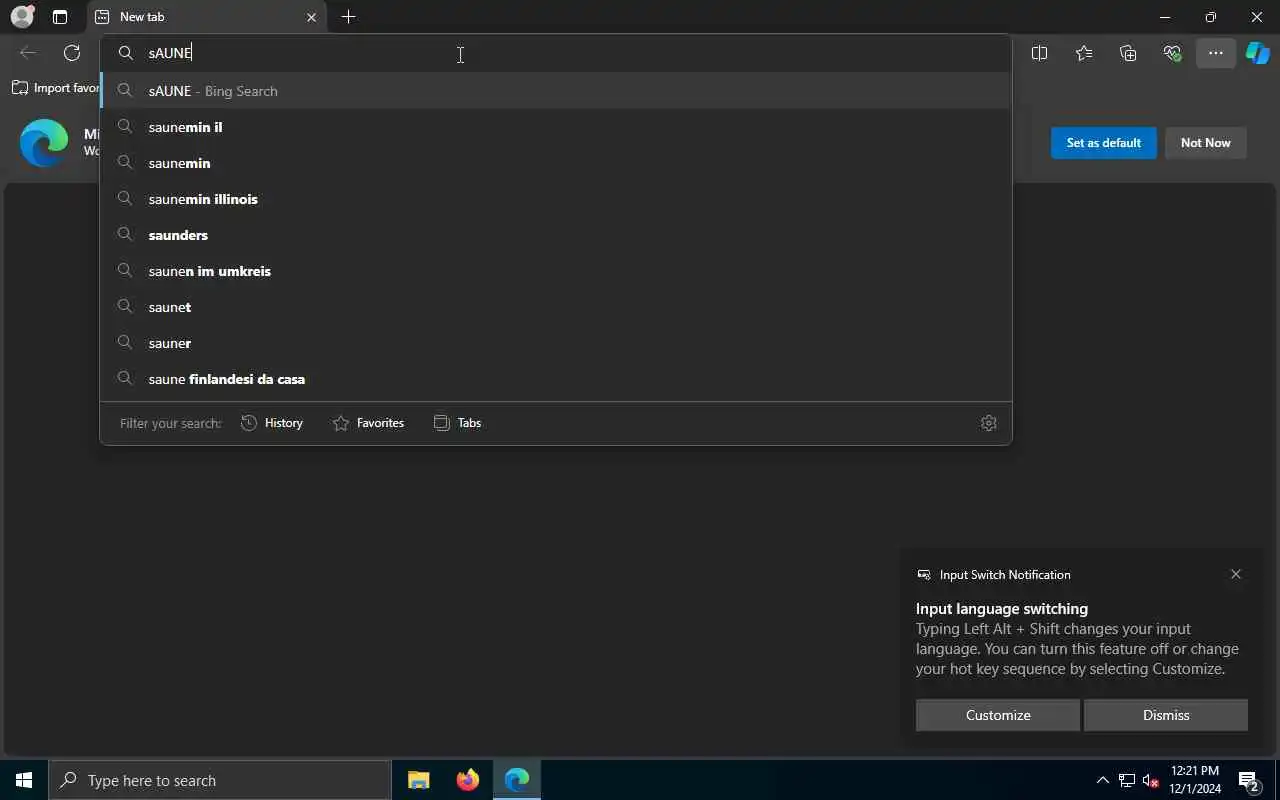Choose the saunemin il suggestion
The height and width of the screenshot is (800, 1280).
pyautogui.click(x=556, y=127)
